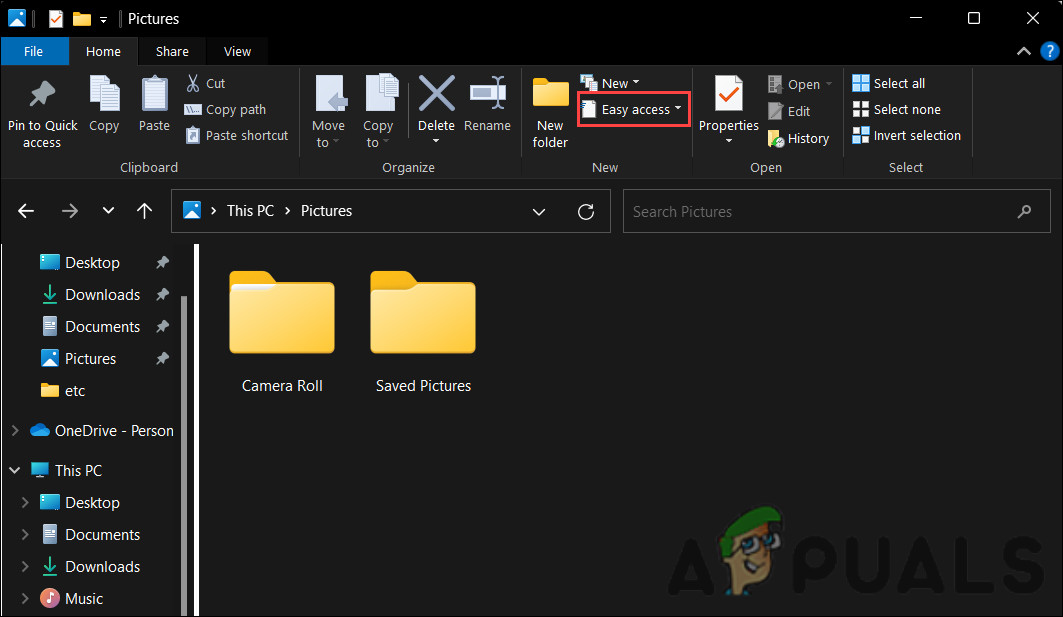
Task: Collapse the This PC tree node
Action: pos(15,471)
